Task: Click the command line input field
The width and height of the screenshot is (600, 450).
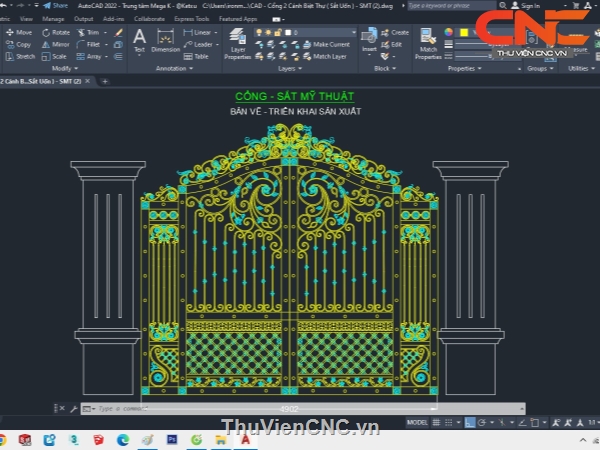Action: pyautogui.click(x=250, y=409)
